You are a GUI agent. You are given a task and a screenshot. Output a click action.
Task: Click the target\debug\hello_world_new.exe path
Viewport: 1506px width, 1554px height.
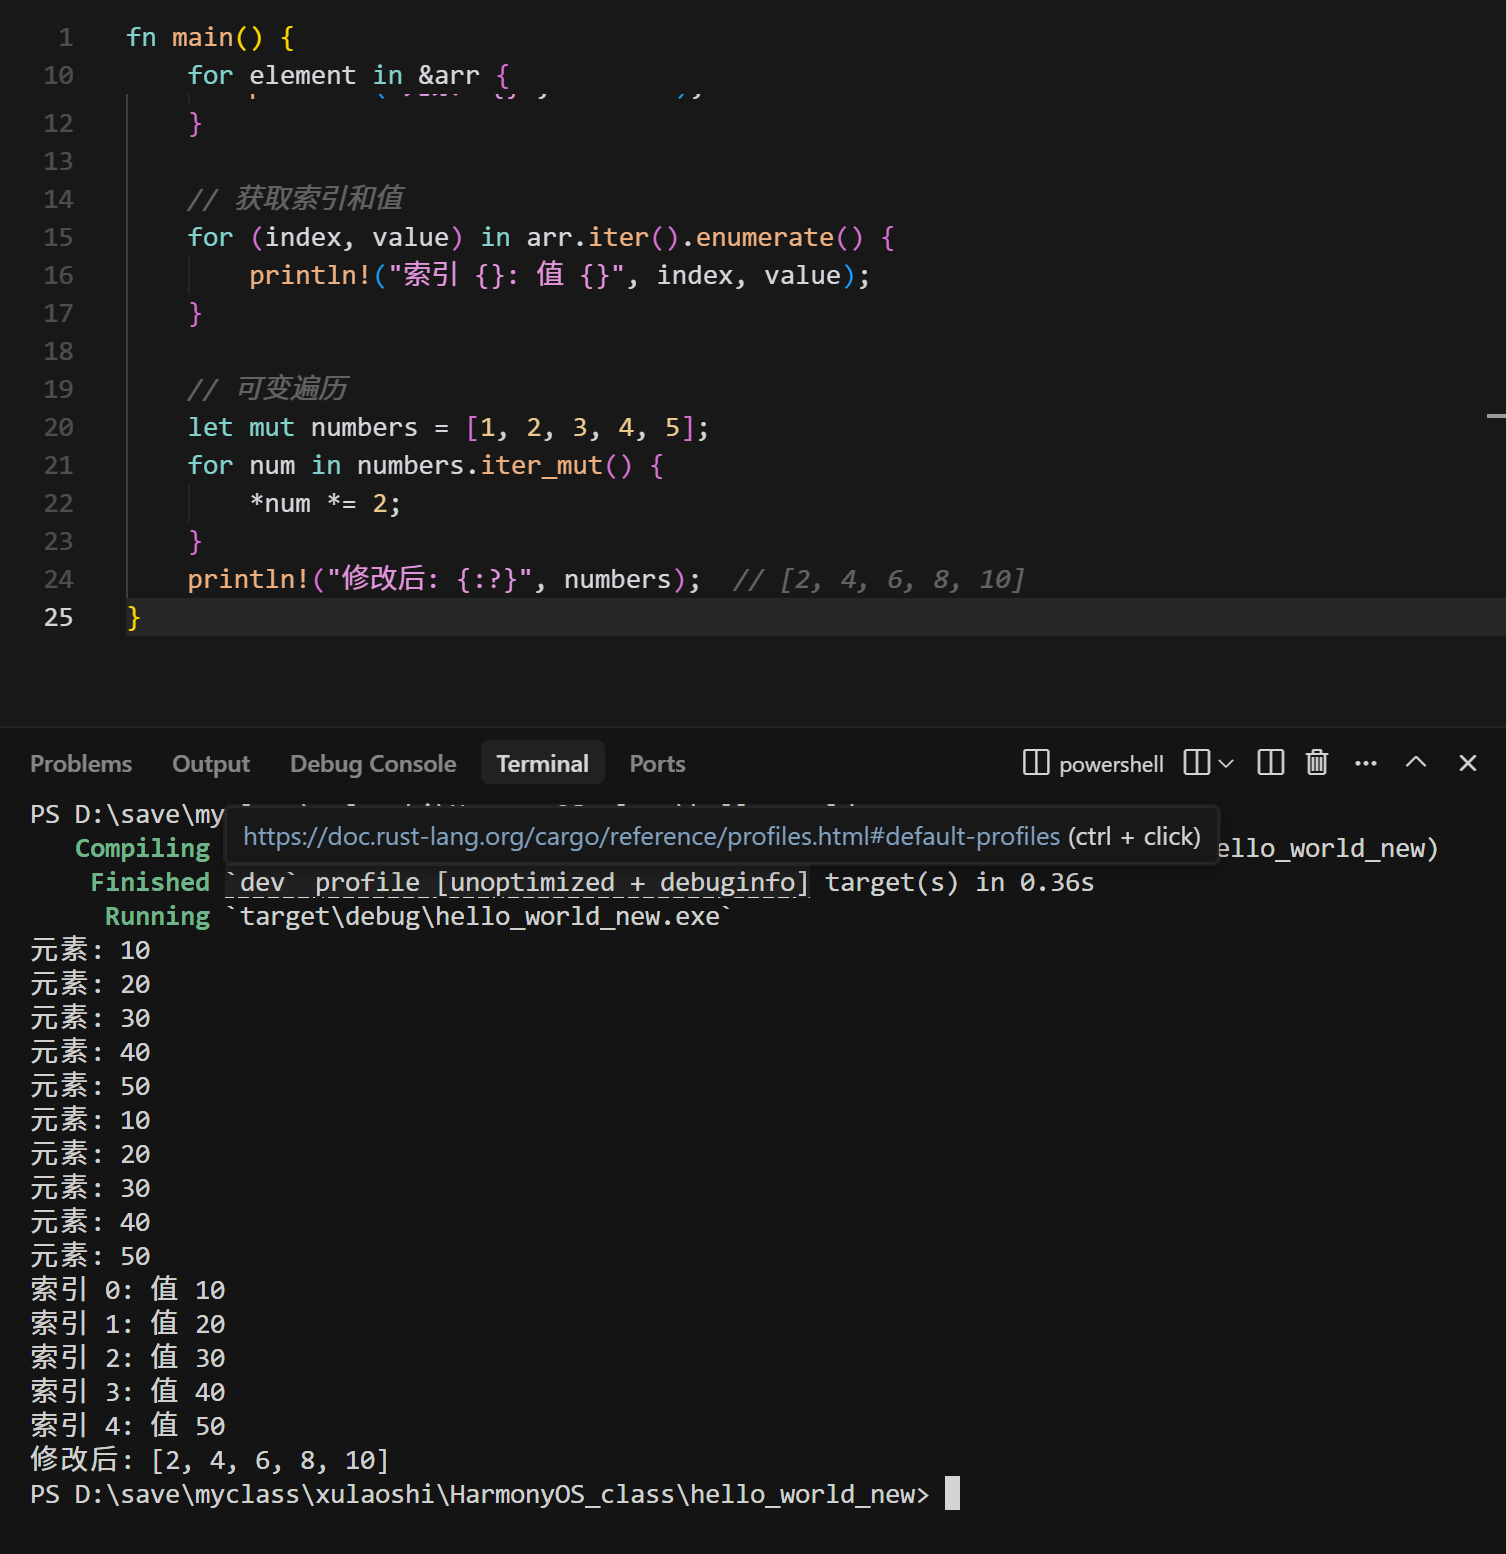point(480,917)
